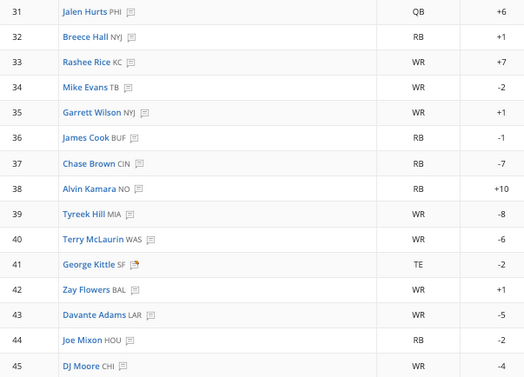Open DJ Moore's note icon
Image resolution: width=524 pixels, height=377 pixels.
(x=123, y=366)
